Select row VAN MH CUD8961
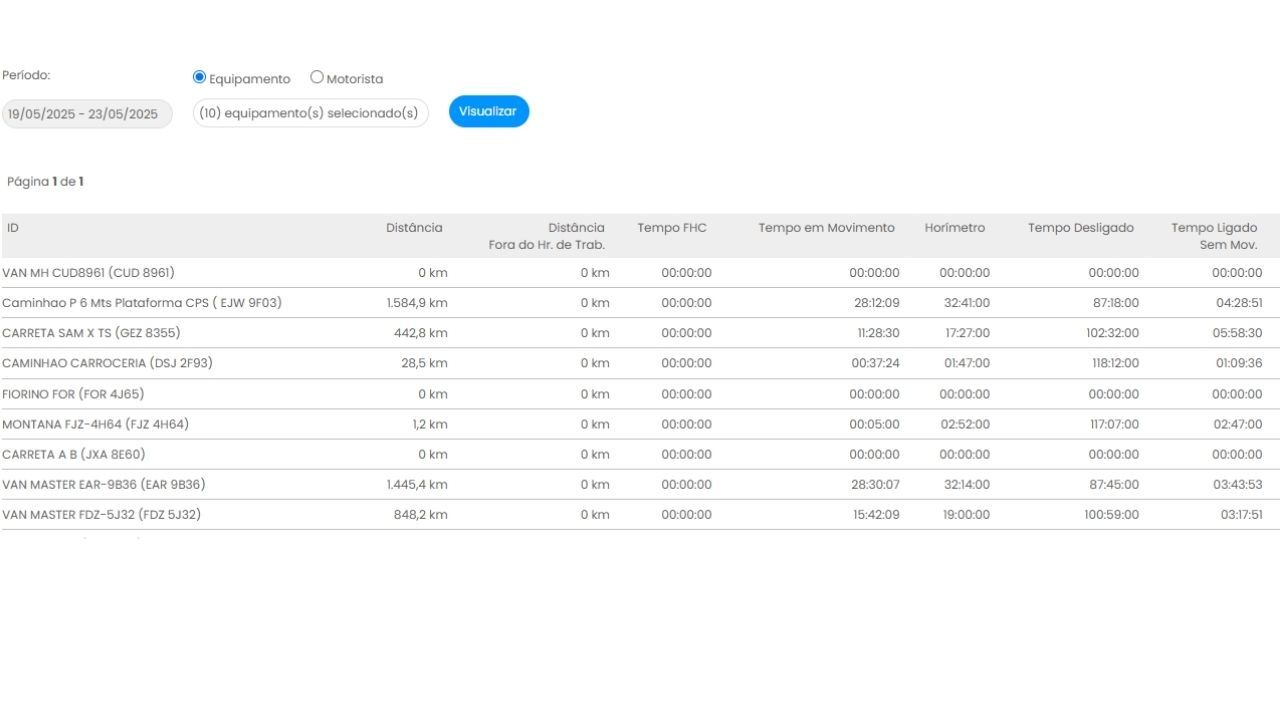Image resolution: width=1280 pixels, height=720 pixels. 640,273
